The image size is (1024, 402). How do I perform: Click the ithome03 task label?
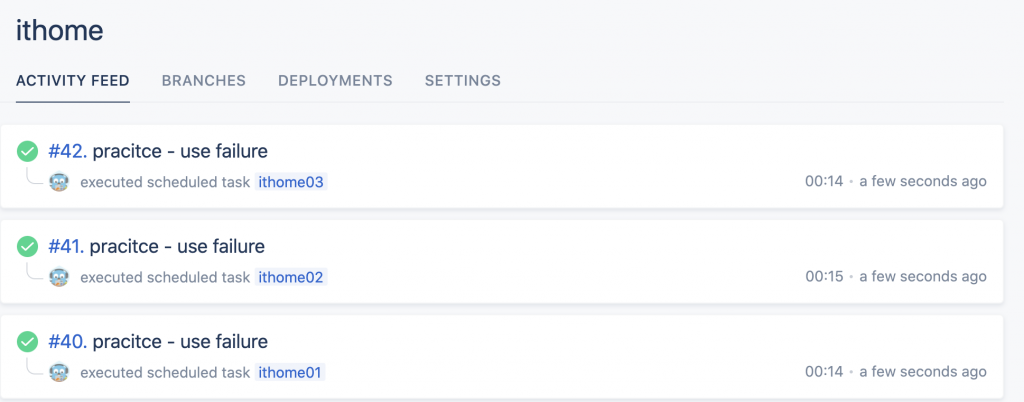pyautogui.click(x=291, y=182)
